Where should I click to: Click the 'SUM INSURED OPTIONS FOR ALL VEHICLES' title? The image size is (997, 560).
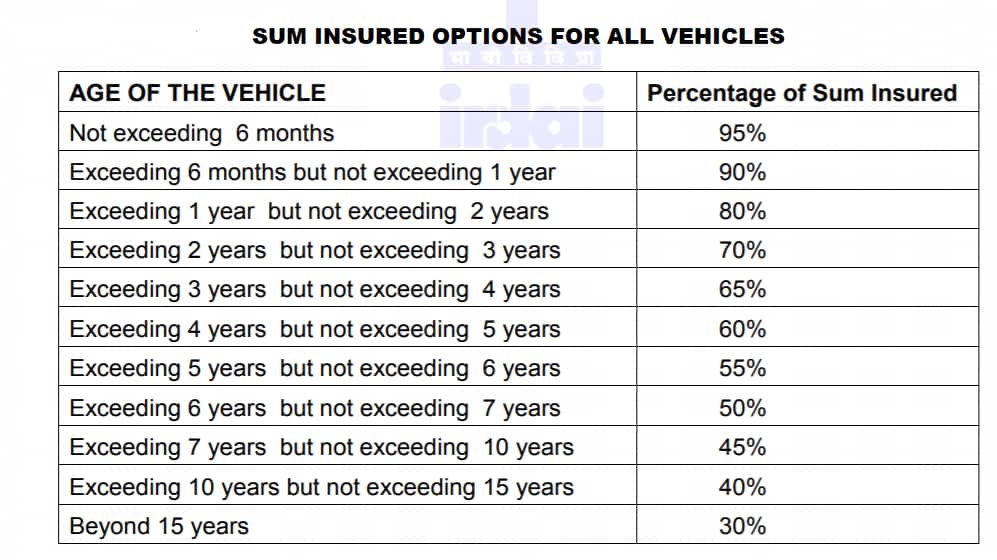coord(518,36)
